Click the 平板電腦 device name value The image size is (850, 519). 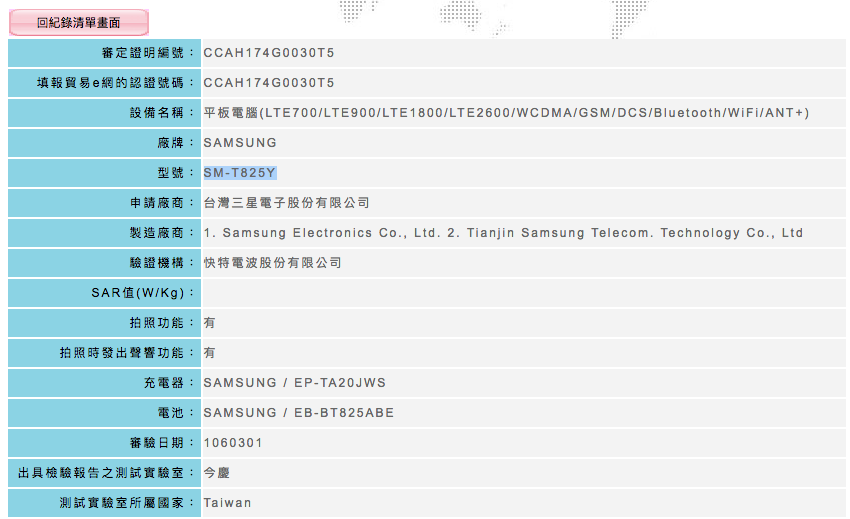[506, 113]
